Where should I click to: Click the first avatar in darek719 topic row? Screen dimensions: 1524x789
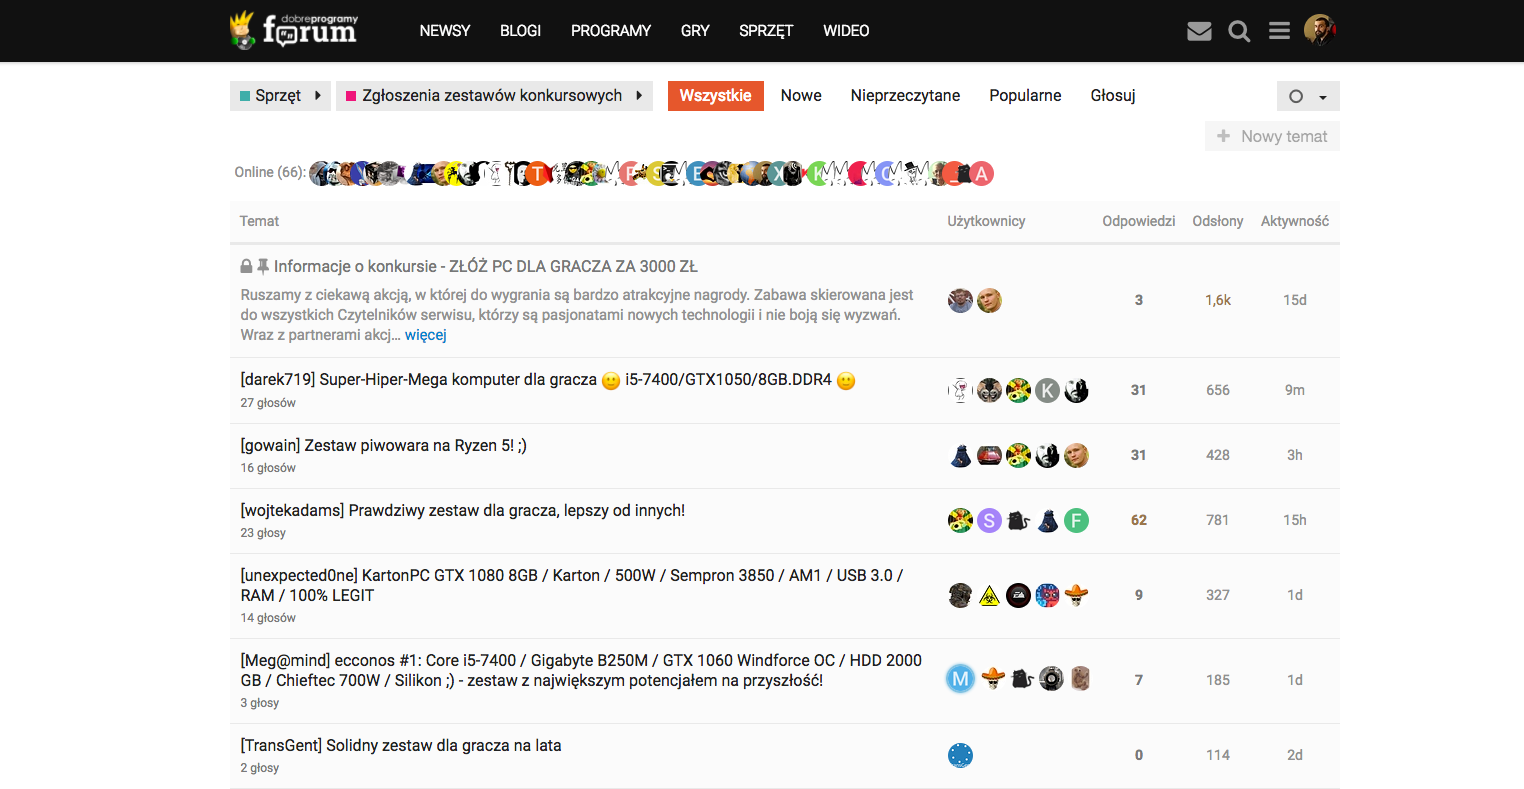point(960,390)
